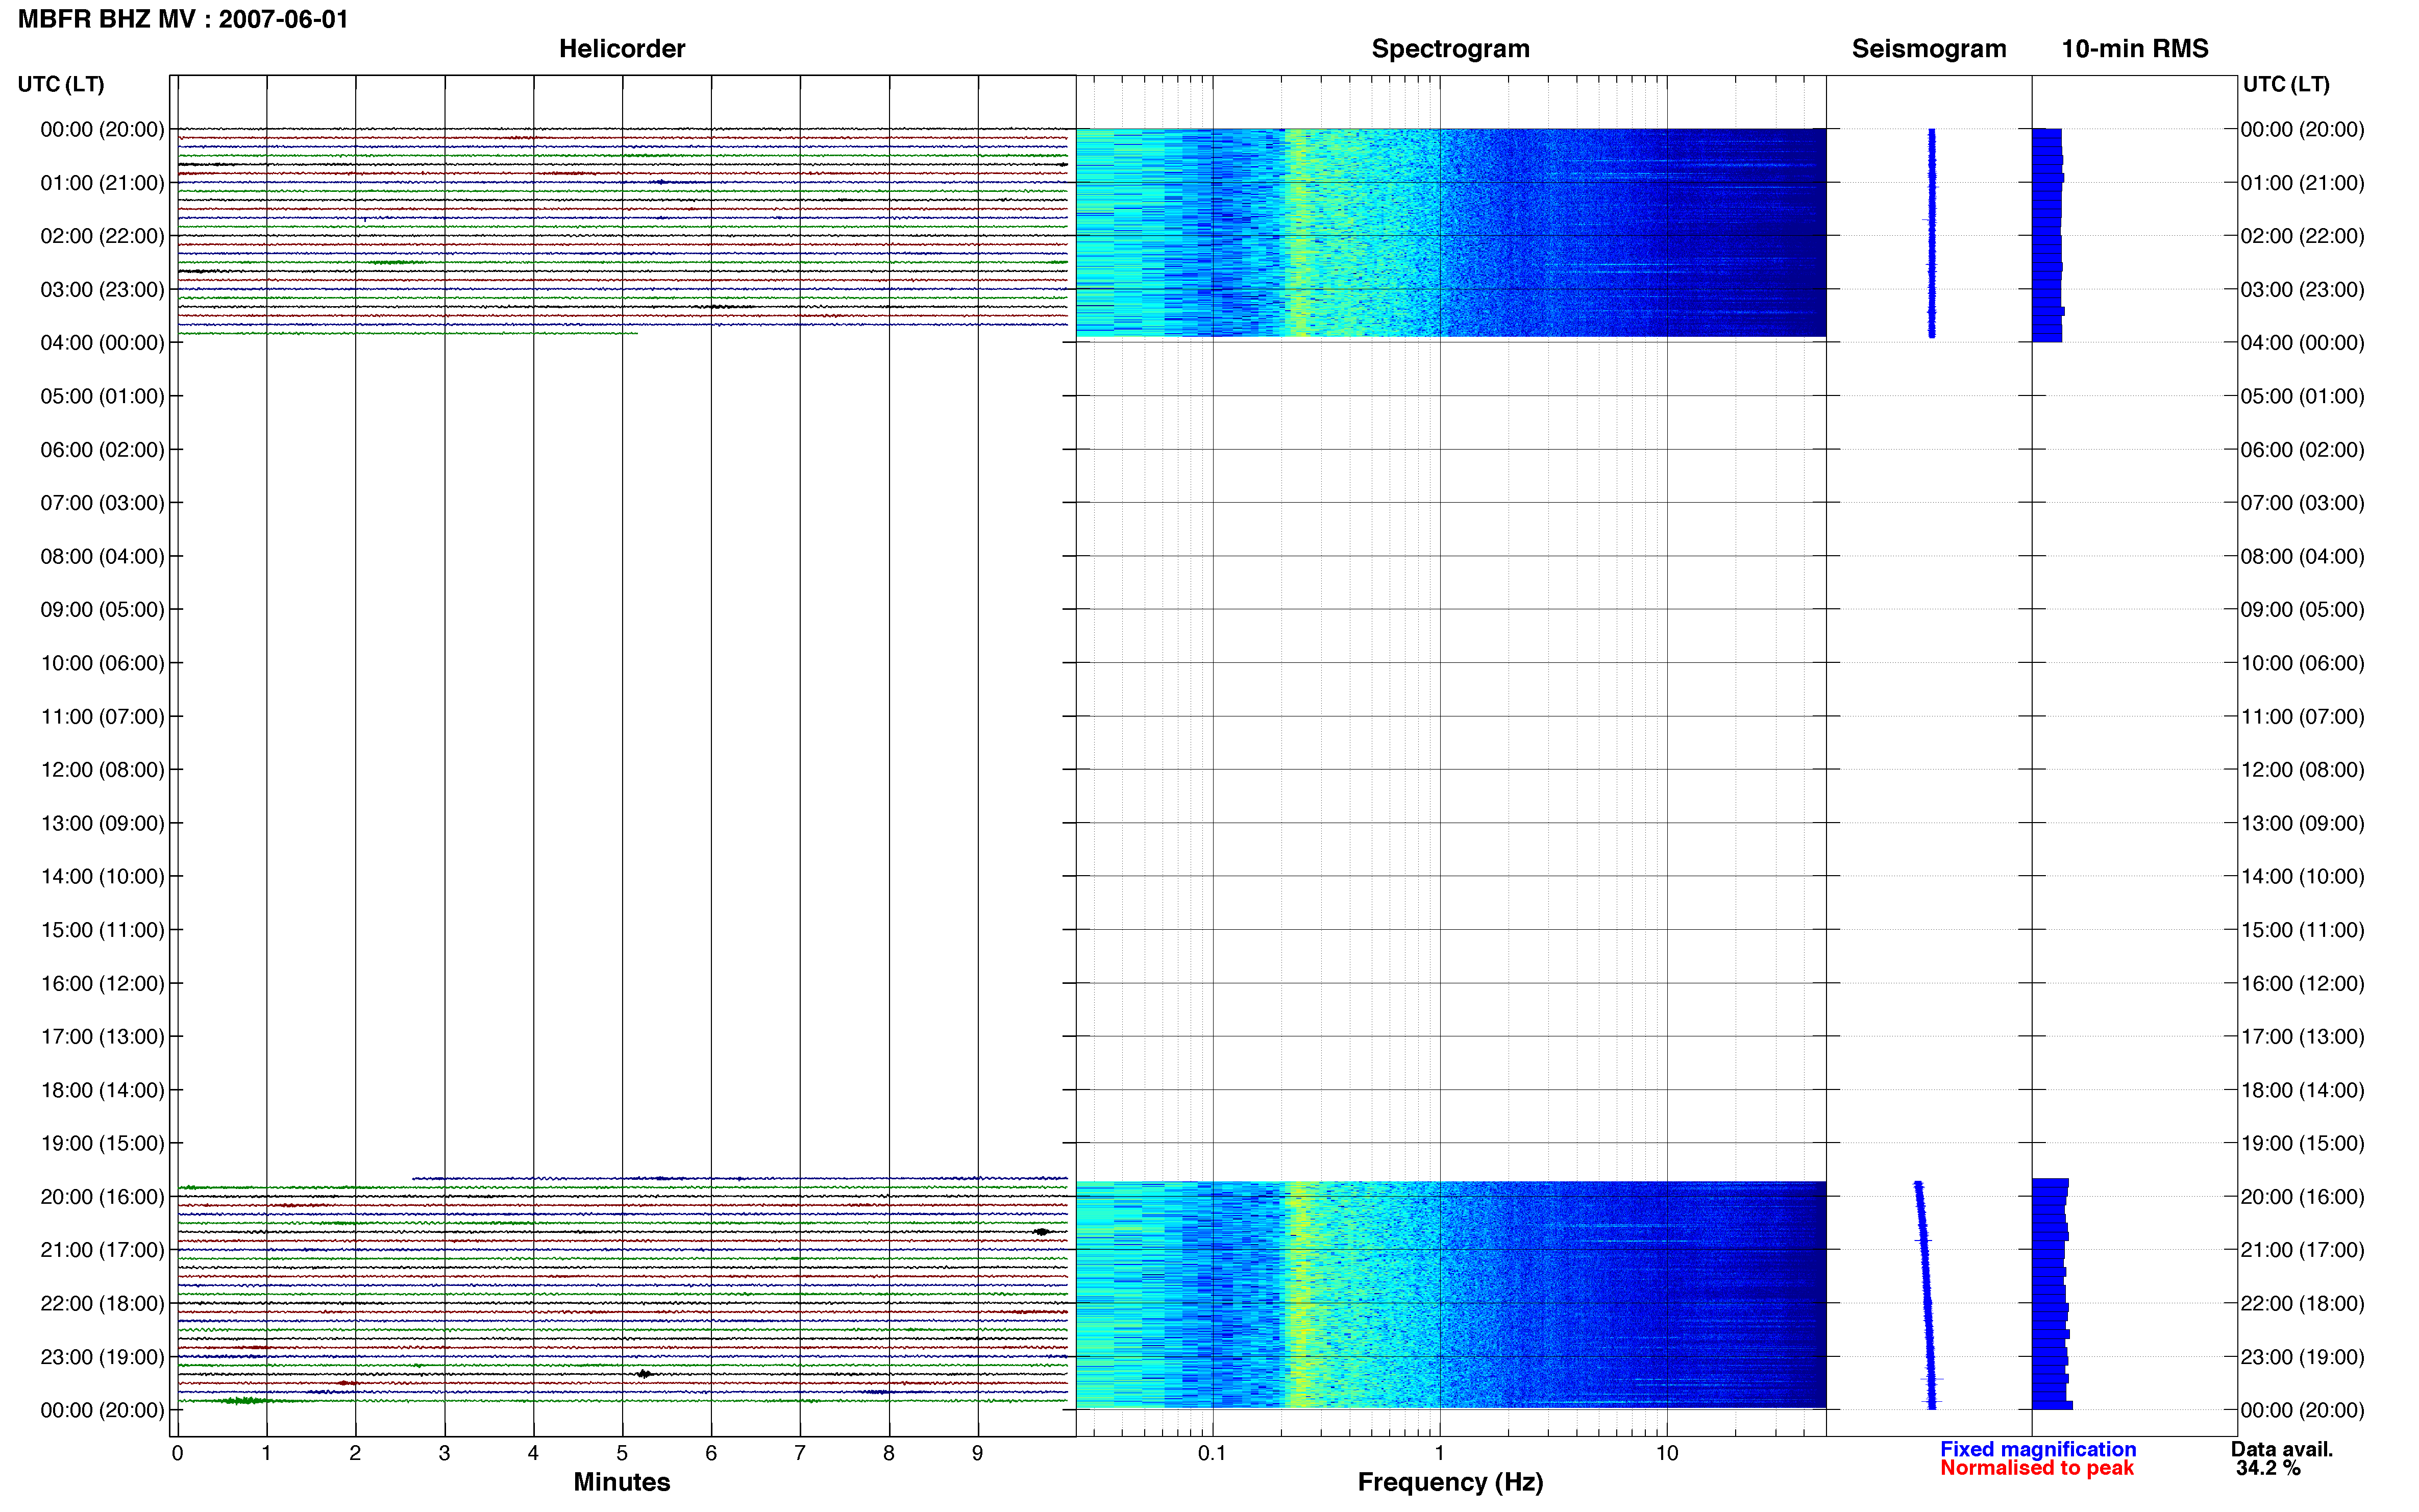This screenshot has height=1512, width=2419.
Task: Select the 'Spectrogram' panel heading
Action: coord(1450,49)
